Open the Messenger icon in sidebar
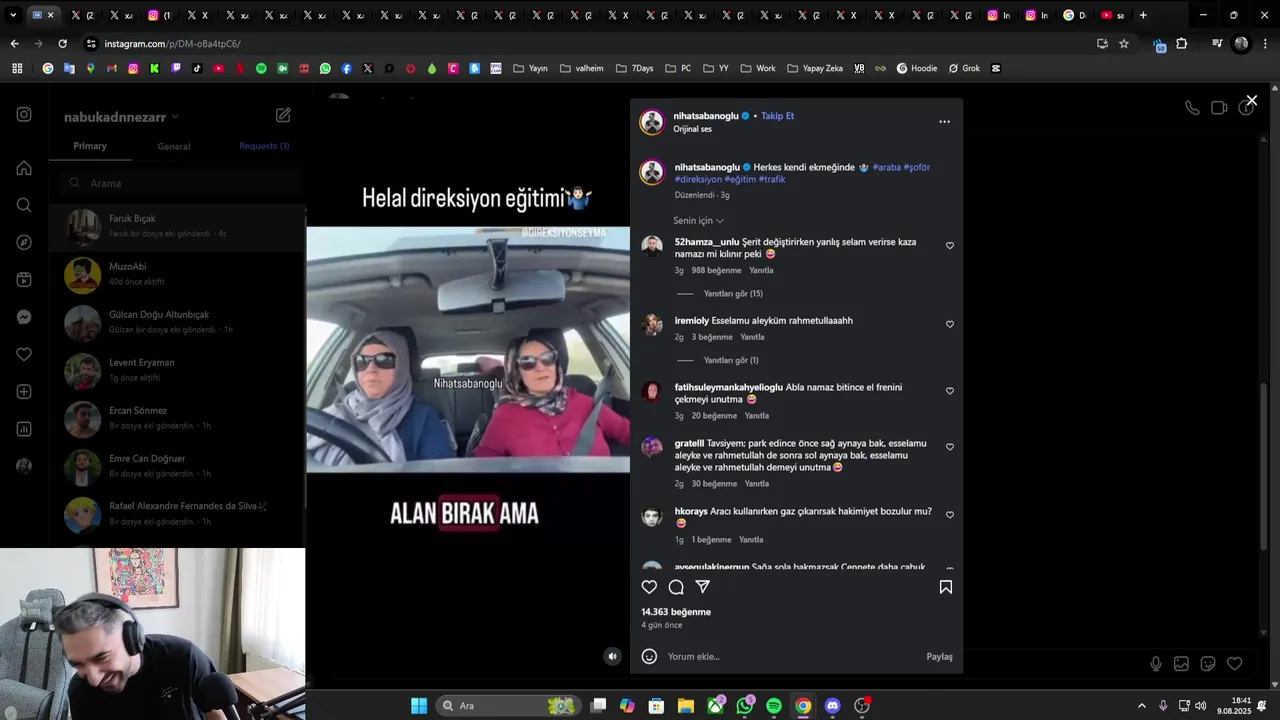The width and height of the screenshot is (1280, 720). click(x=24, y=317)
